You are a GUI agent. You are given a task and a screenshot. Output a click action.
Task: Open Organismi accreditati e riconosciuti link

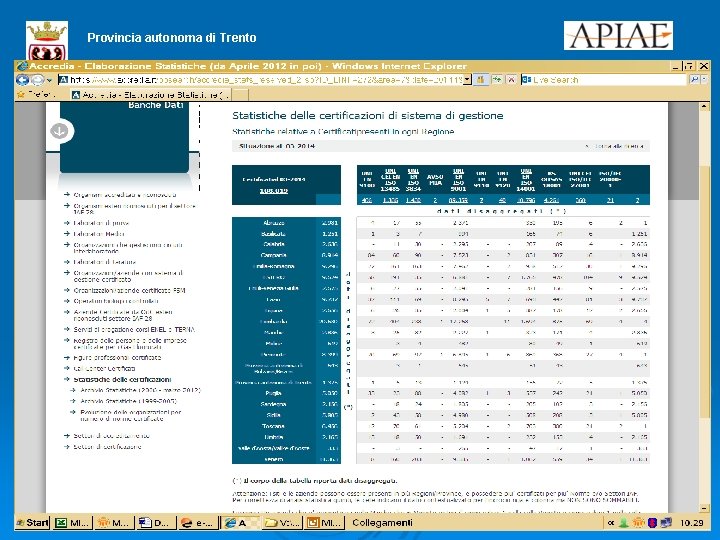(x=124, y=195)
